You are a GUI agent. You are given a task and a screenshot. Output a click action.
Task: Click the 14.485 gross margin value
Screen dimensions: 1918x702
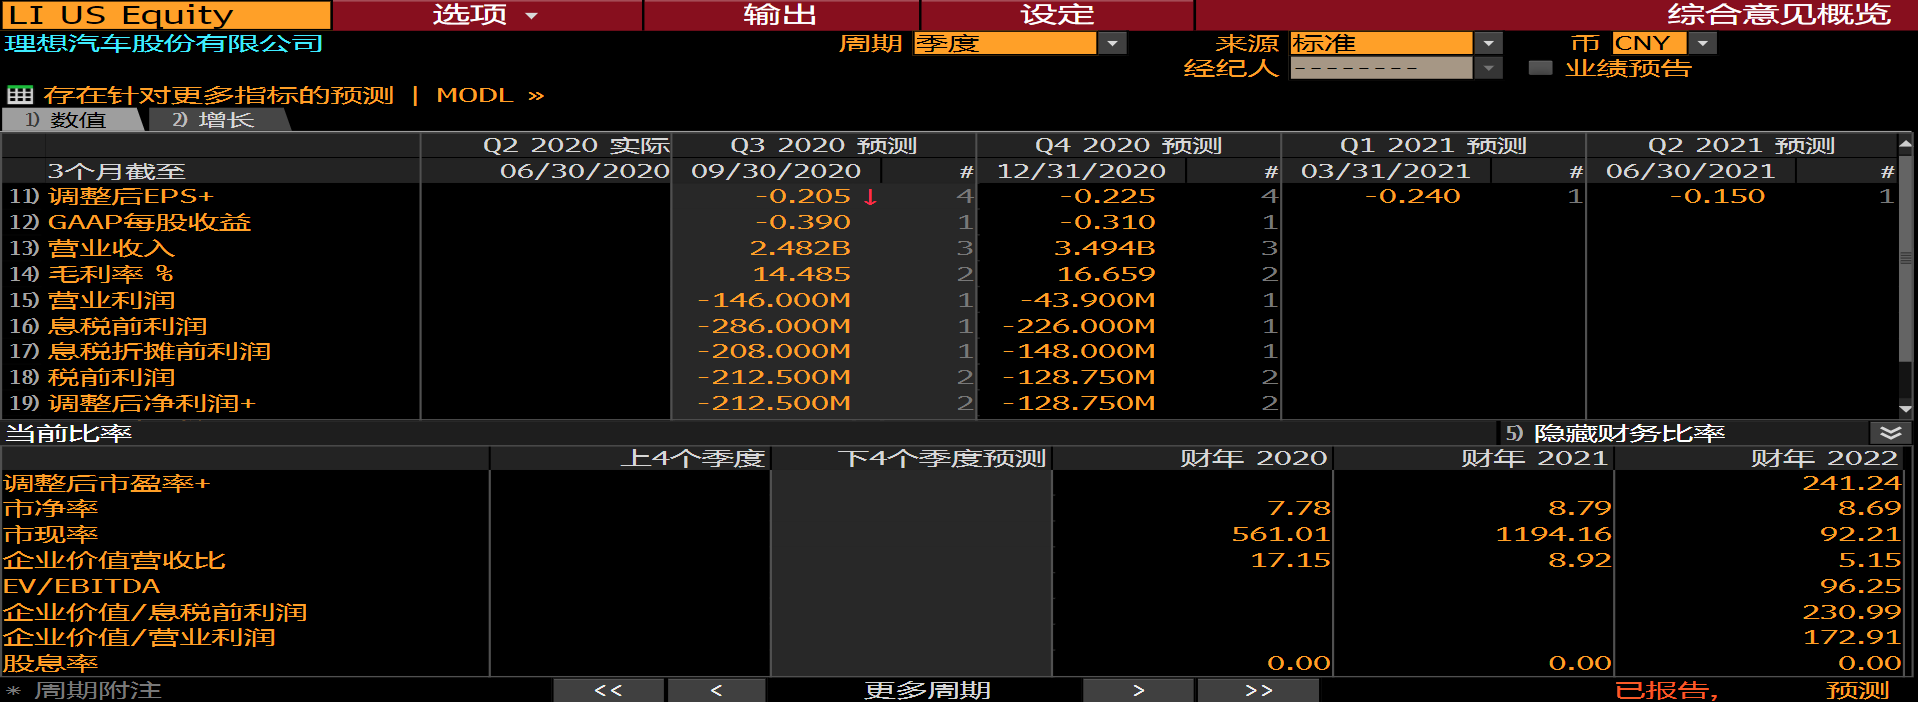coord(801,274)
